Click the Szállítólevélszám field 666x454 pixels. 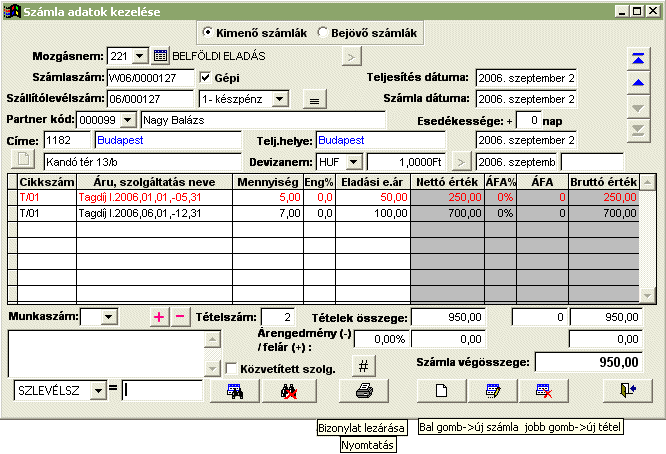coord(150,99)
